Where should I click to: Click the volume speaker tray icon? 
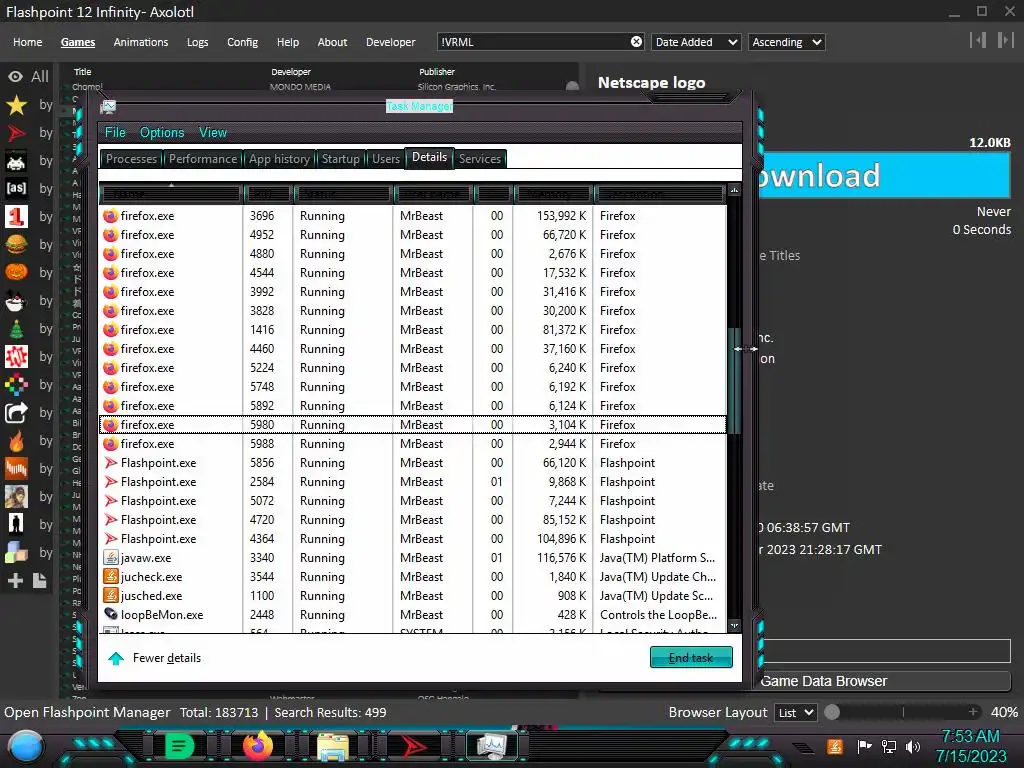tap(913, 746)
